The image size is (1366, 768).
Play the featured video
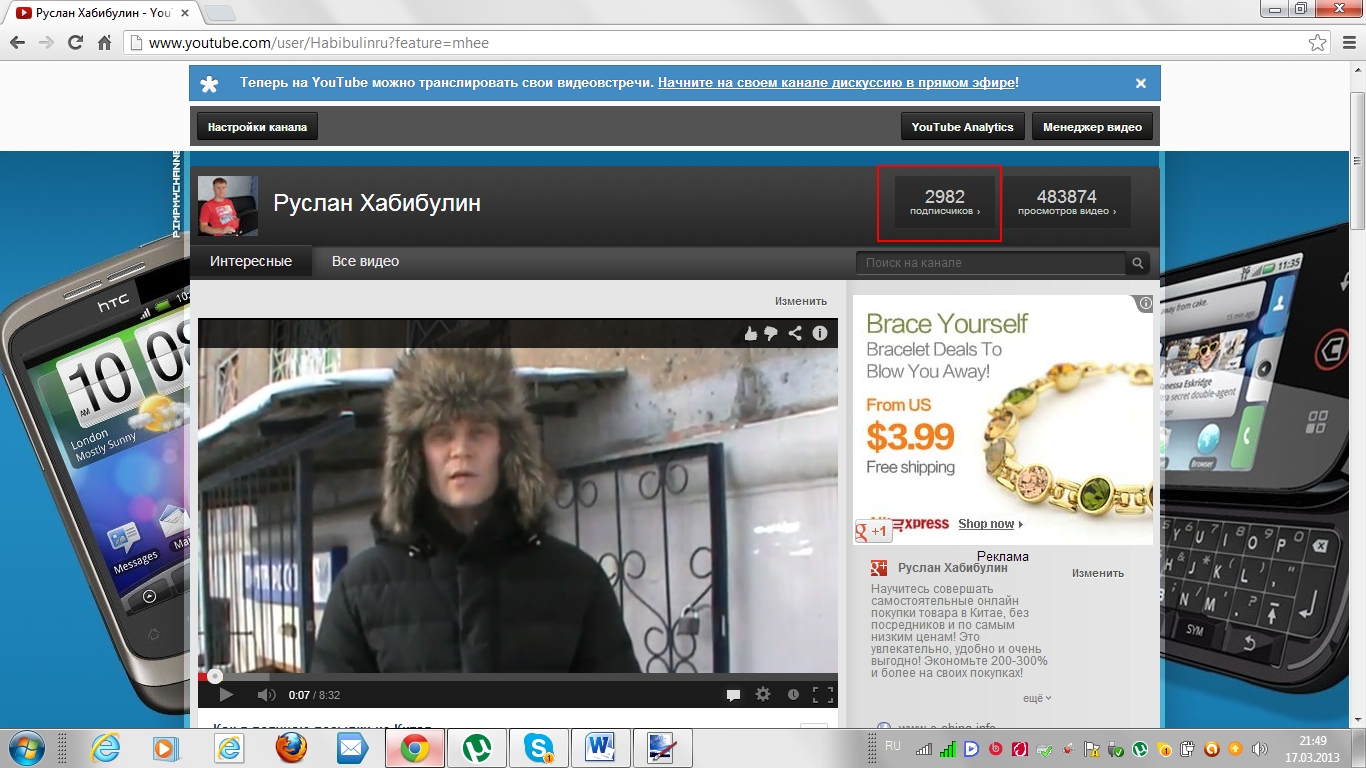[x=226, y=694]
